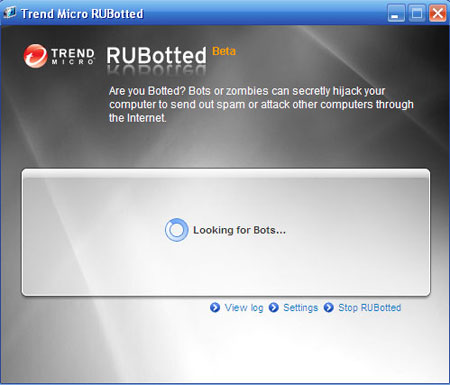This screenshot has width=450, height=385.
Task: Click the arrow icon beside View log
Action: pos(215,307)
